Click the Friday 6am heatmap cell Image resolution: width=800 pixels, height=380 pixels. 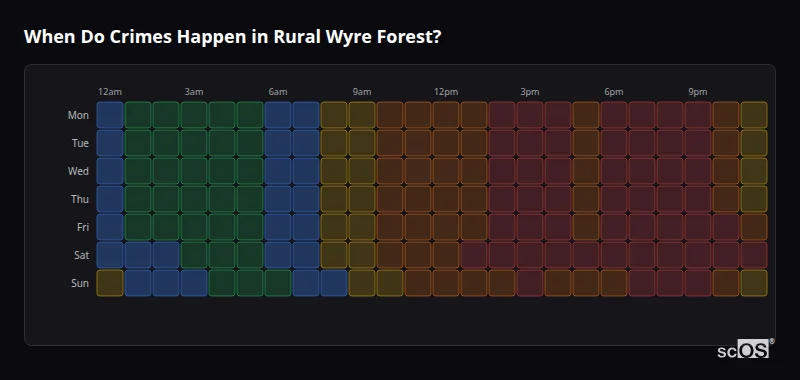click(x=278, y=227)
